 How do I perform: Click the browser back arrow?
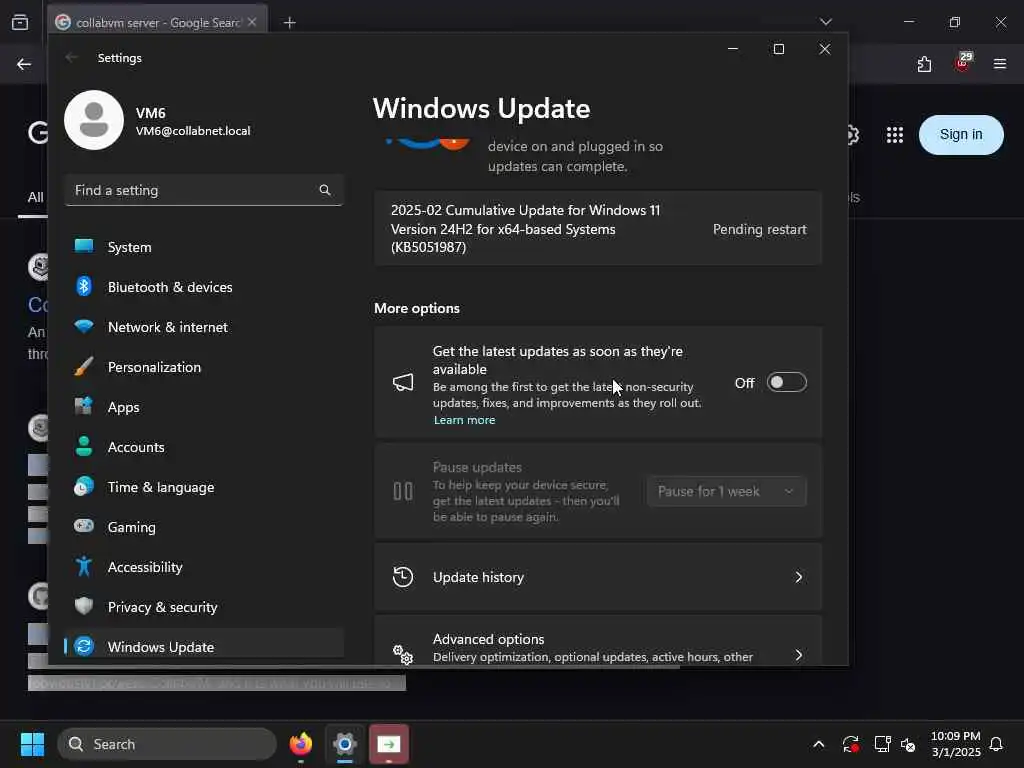pos(24,64)
